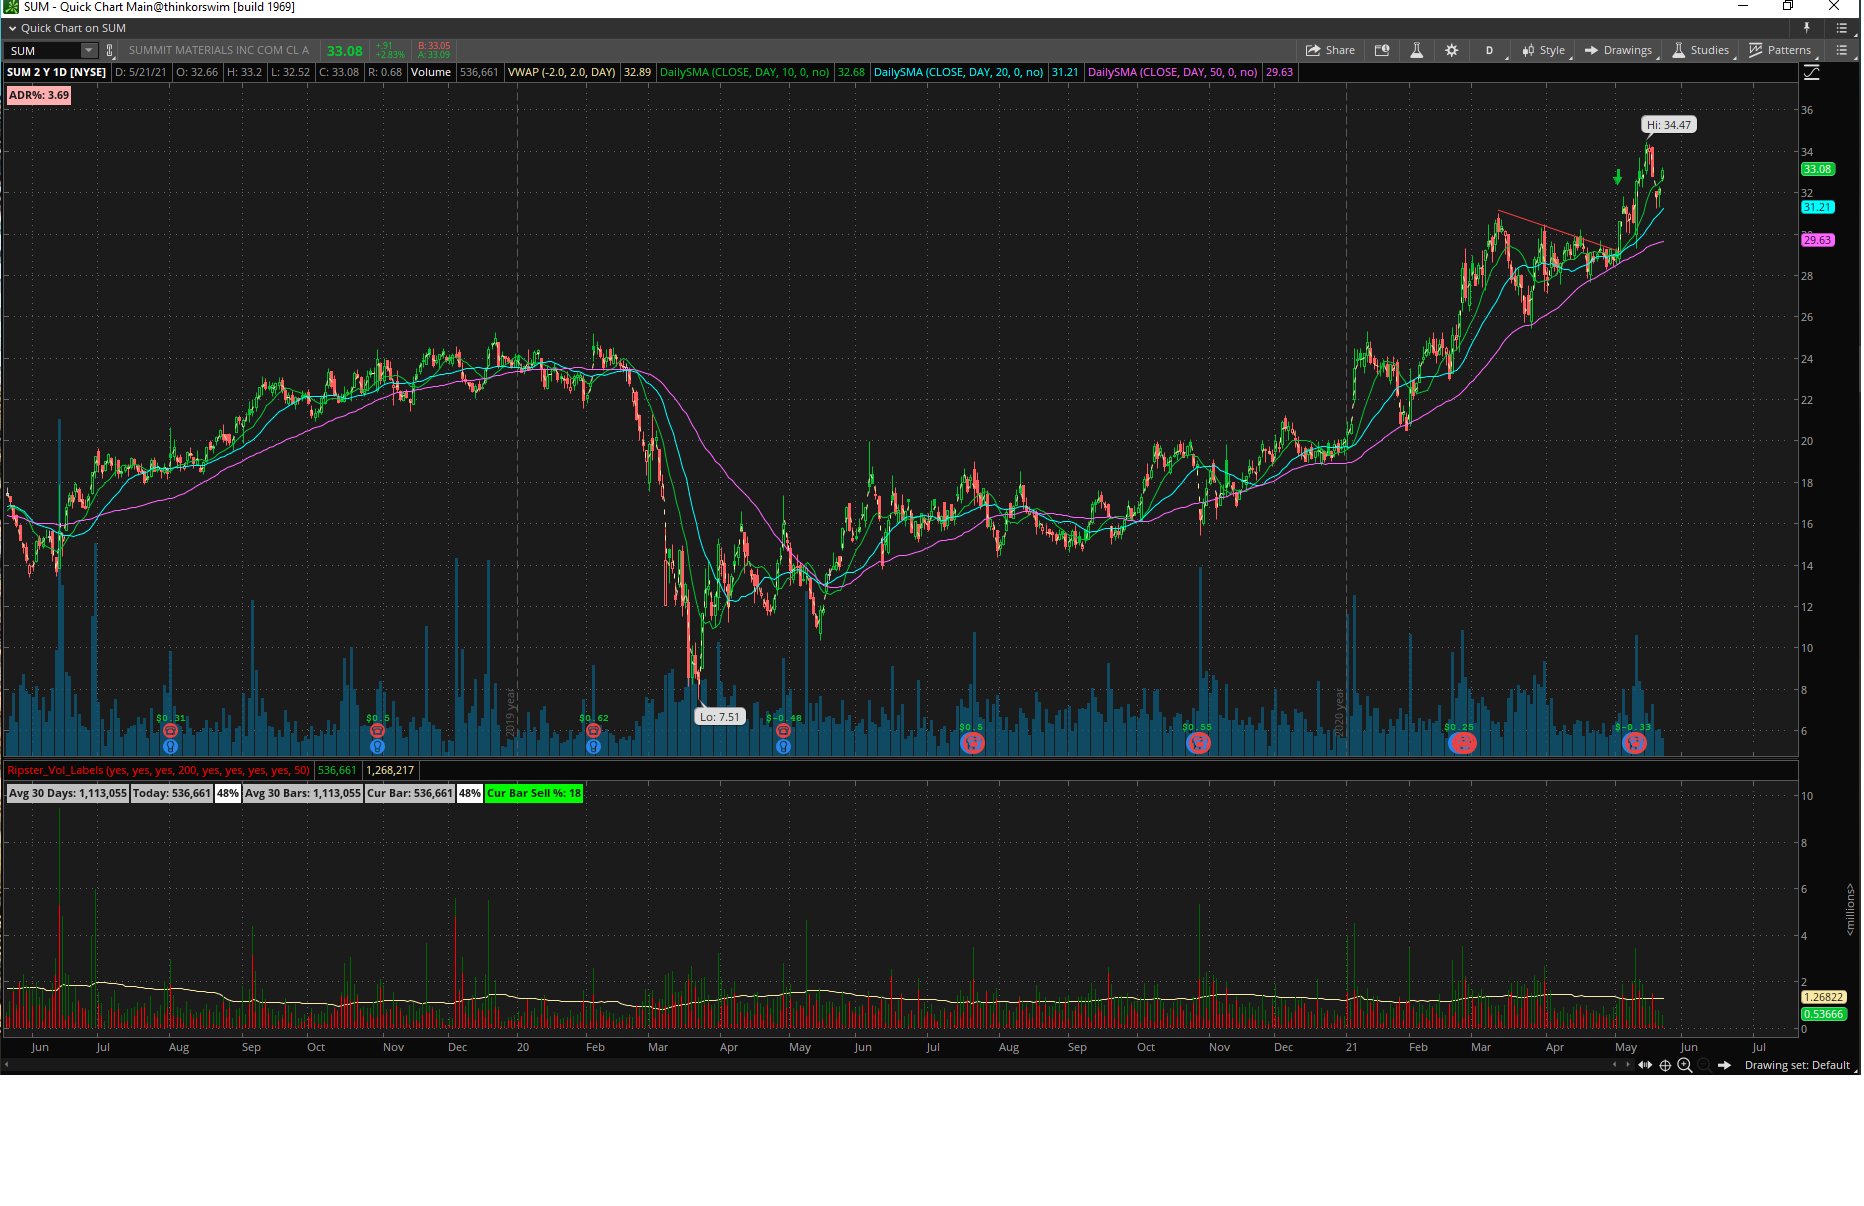Open the Style menu
Viewport: 1864px width, 1206px height.
click(x=1543, y=50)
